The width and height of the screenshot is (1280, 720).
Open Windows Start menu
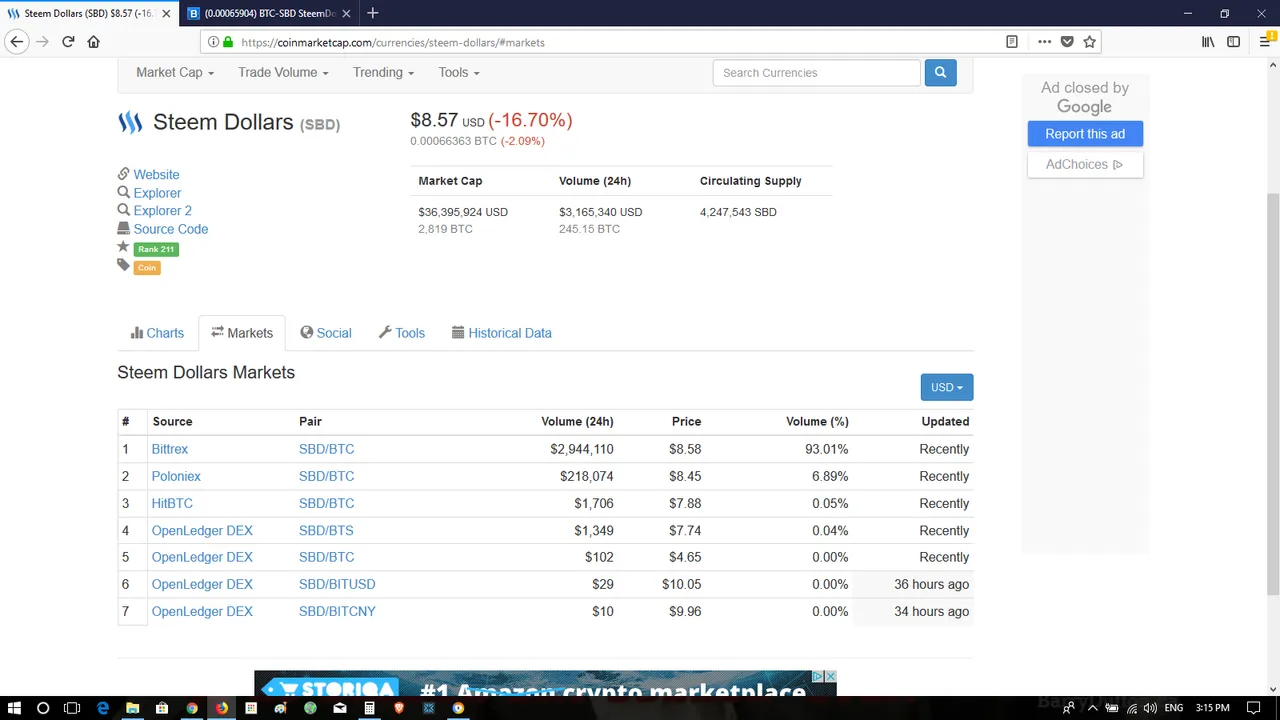pyautogui.click(x=14, y=708)
